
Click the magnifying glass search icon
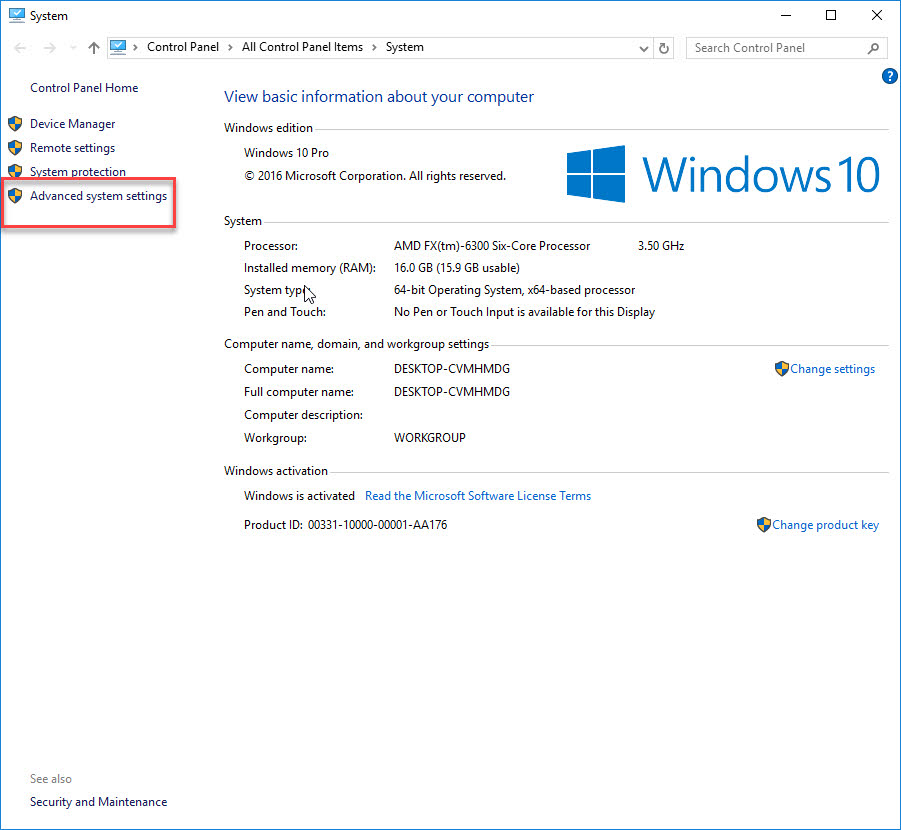coord(873,47)
